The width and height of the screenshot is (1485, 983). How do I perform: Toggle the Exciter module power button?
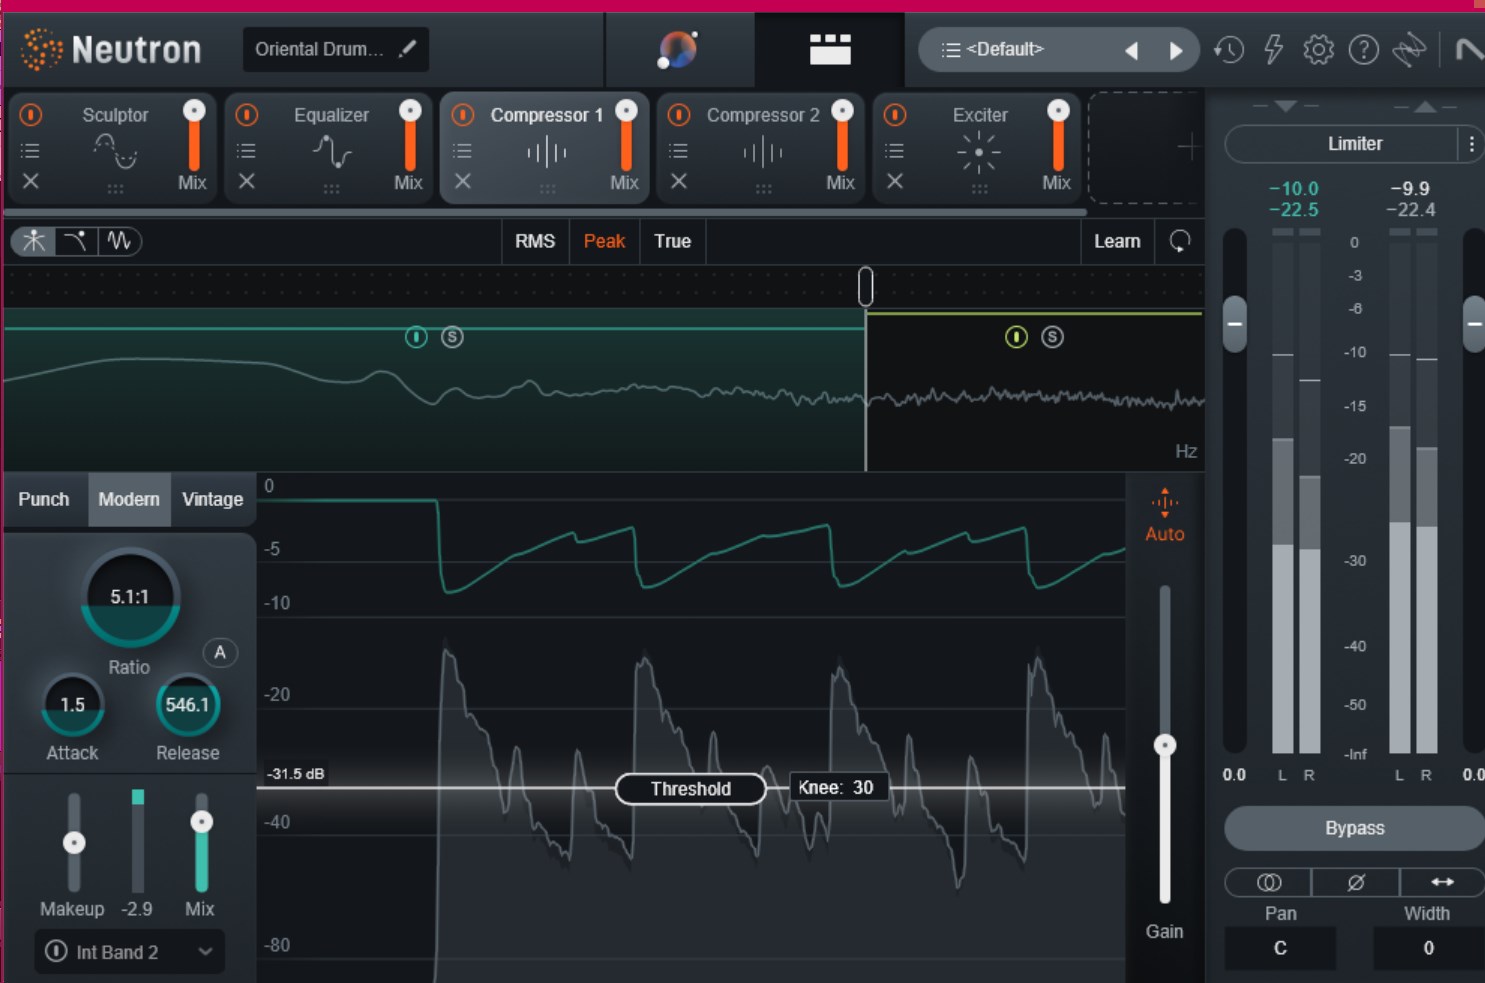[895, 115]
